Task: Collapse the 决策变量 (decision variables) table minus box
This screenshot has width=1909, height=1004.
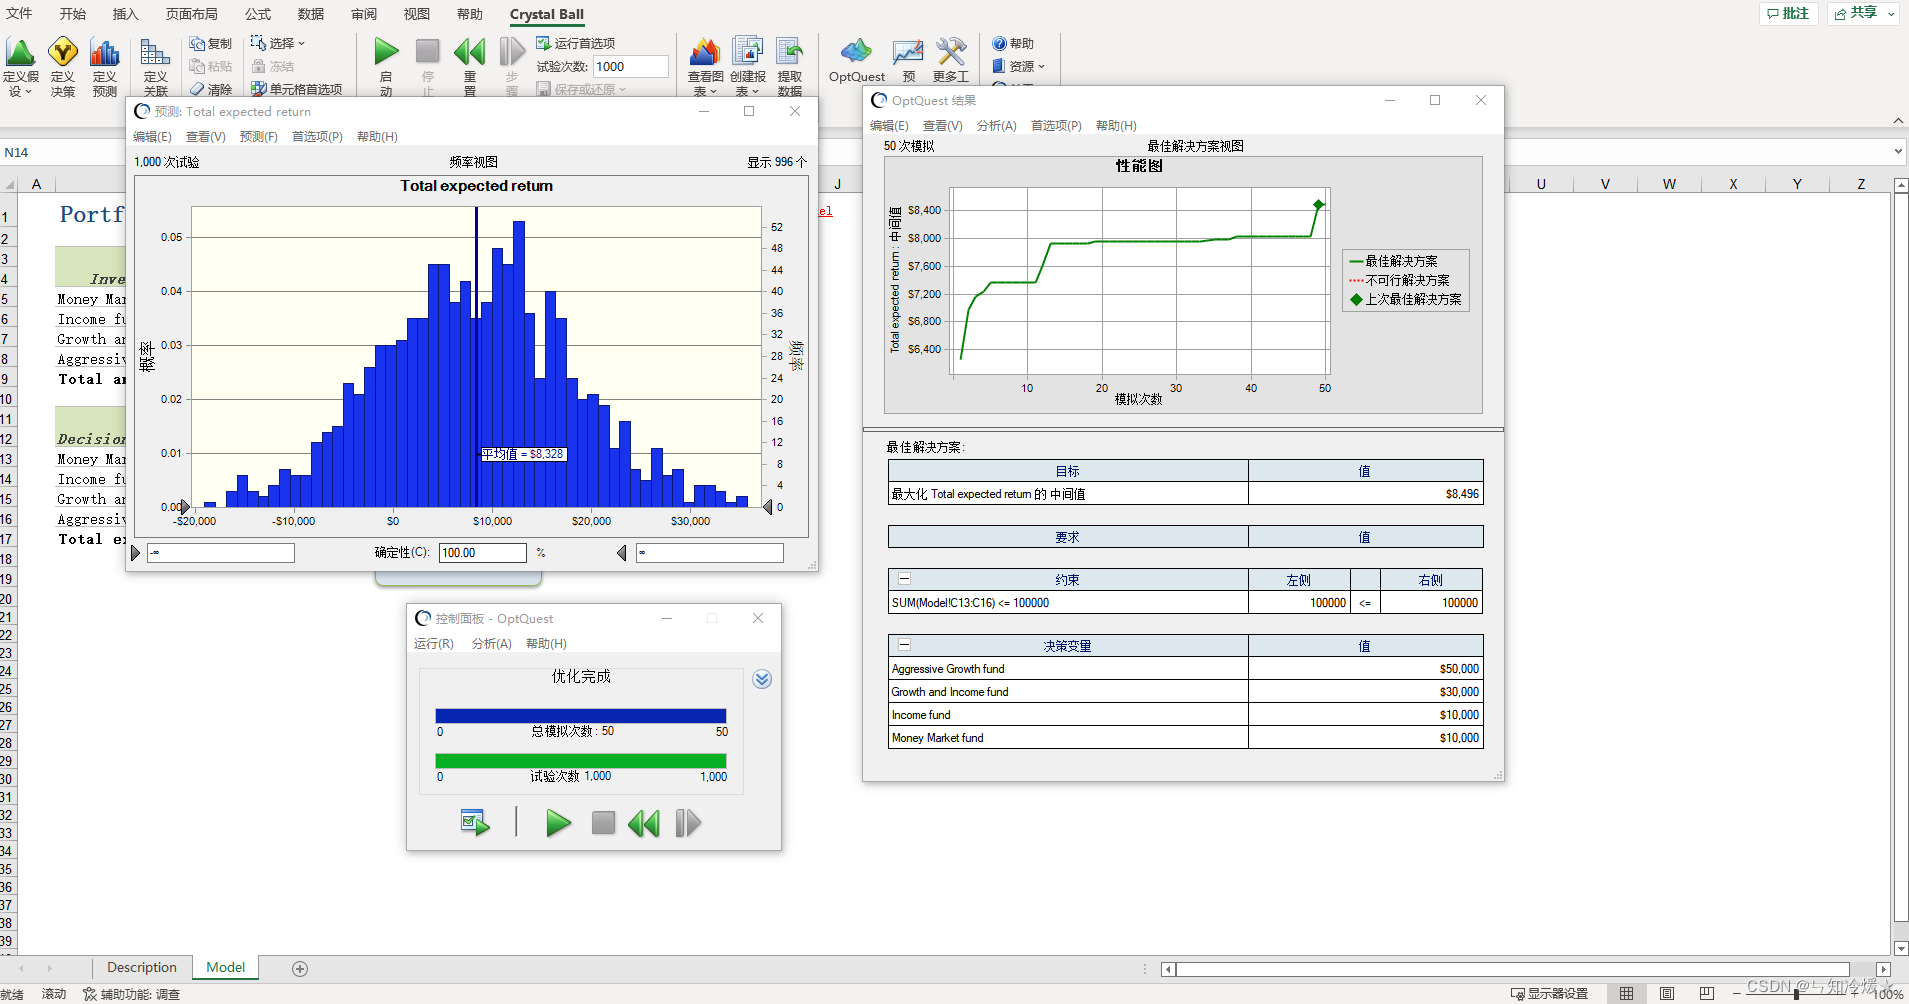Action: (904, 645)
